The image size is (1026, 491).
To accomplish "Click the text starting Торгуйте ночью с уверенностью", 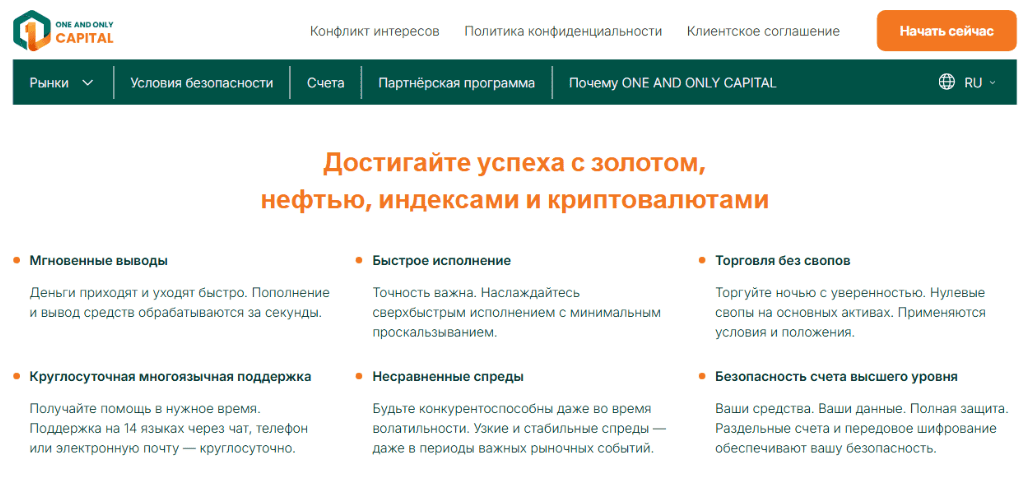I will (x=851, y=312).
